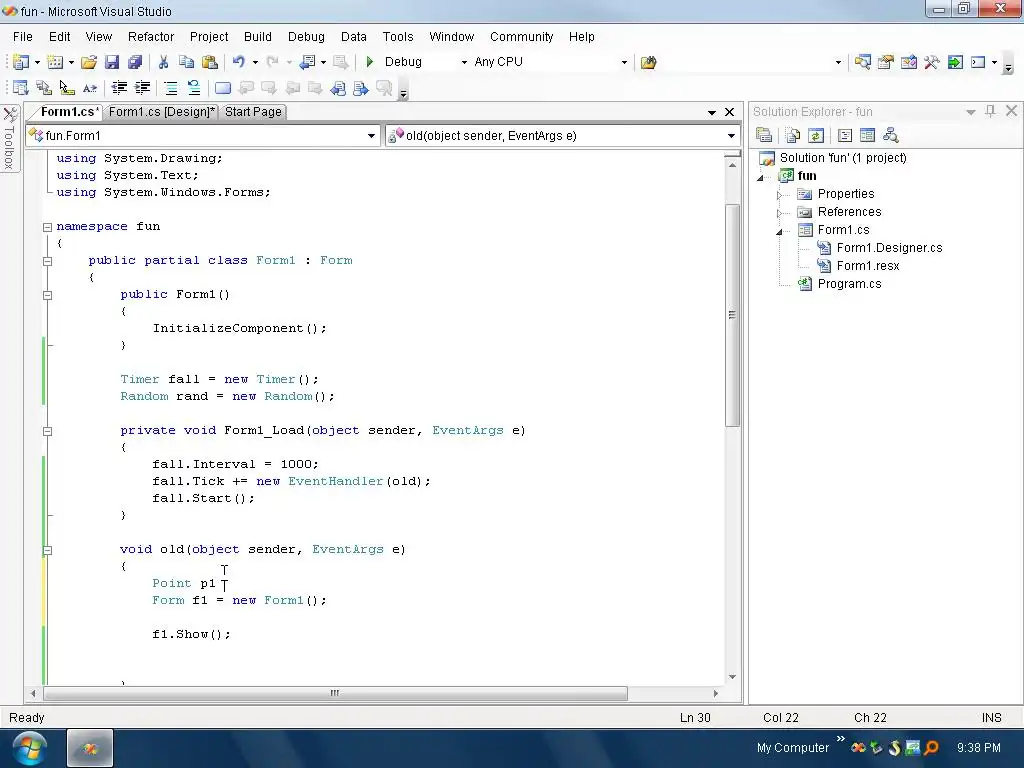Click the Display Parameter Info icon

click(44, 88)
